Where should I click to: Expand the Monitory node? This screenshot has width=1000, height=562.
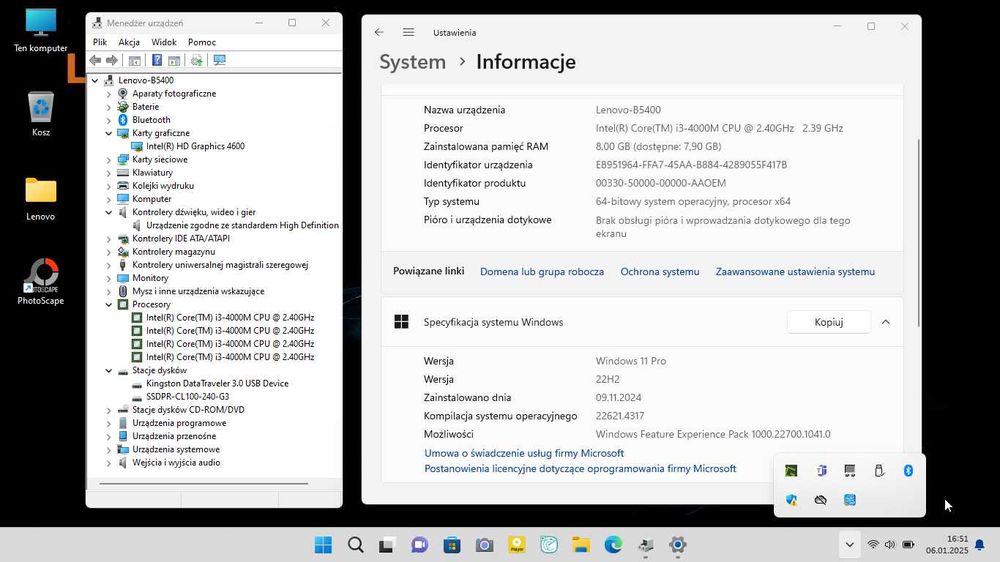(x=108, y=278)
